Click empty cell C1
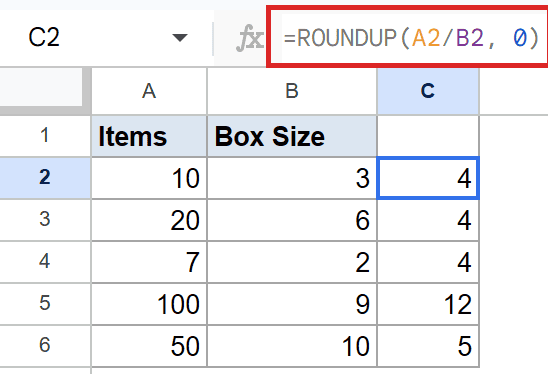 point(428,136)
